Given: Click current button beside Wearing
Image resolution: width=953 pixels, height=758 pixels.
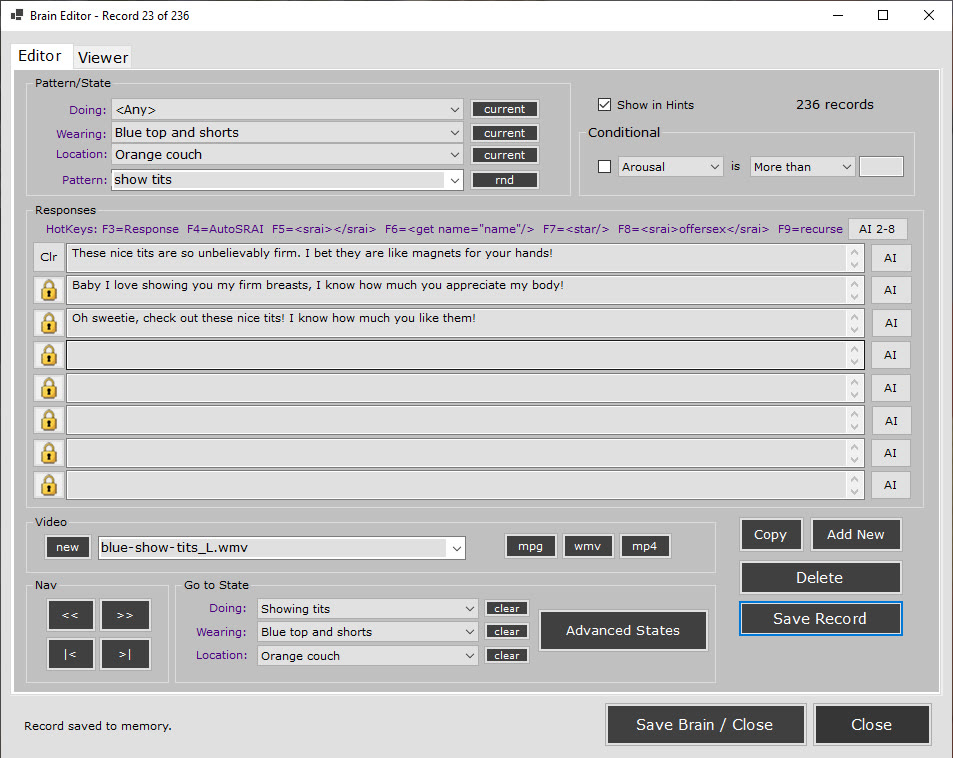Looking at the screenshot, I should coord(504,133).
